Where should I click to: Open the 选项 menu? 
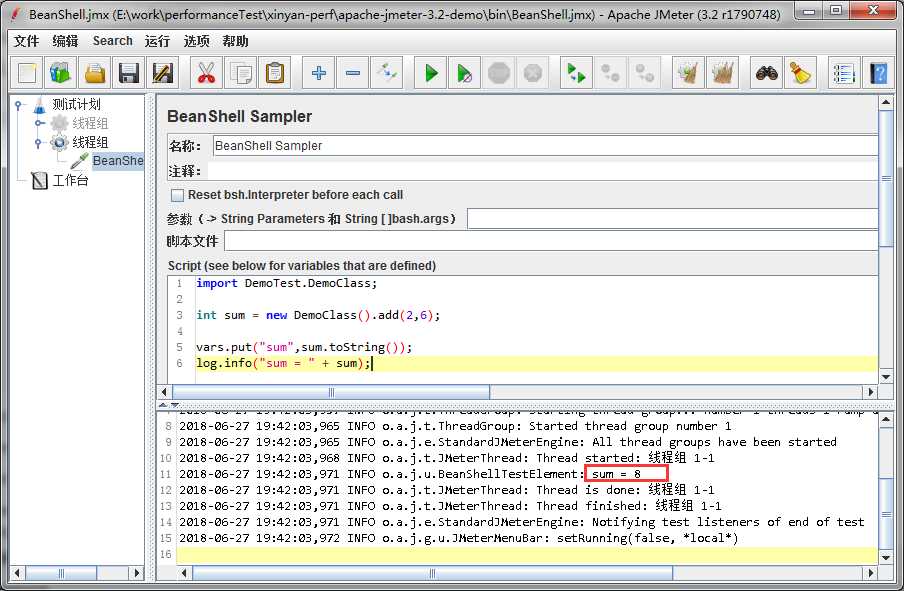(x=197, y=41)
